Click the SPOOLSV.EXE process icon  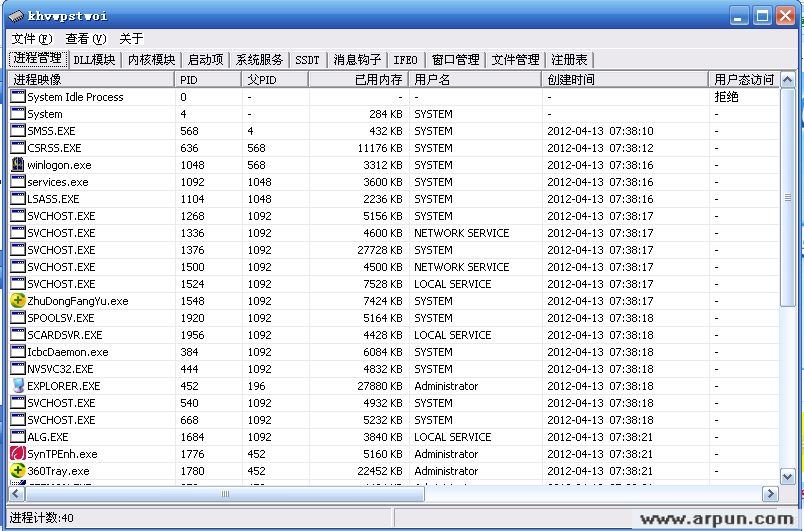pos(18,317)
